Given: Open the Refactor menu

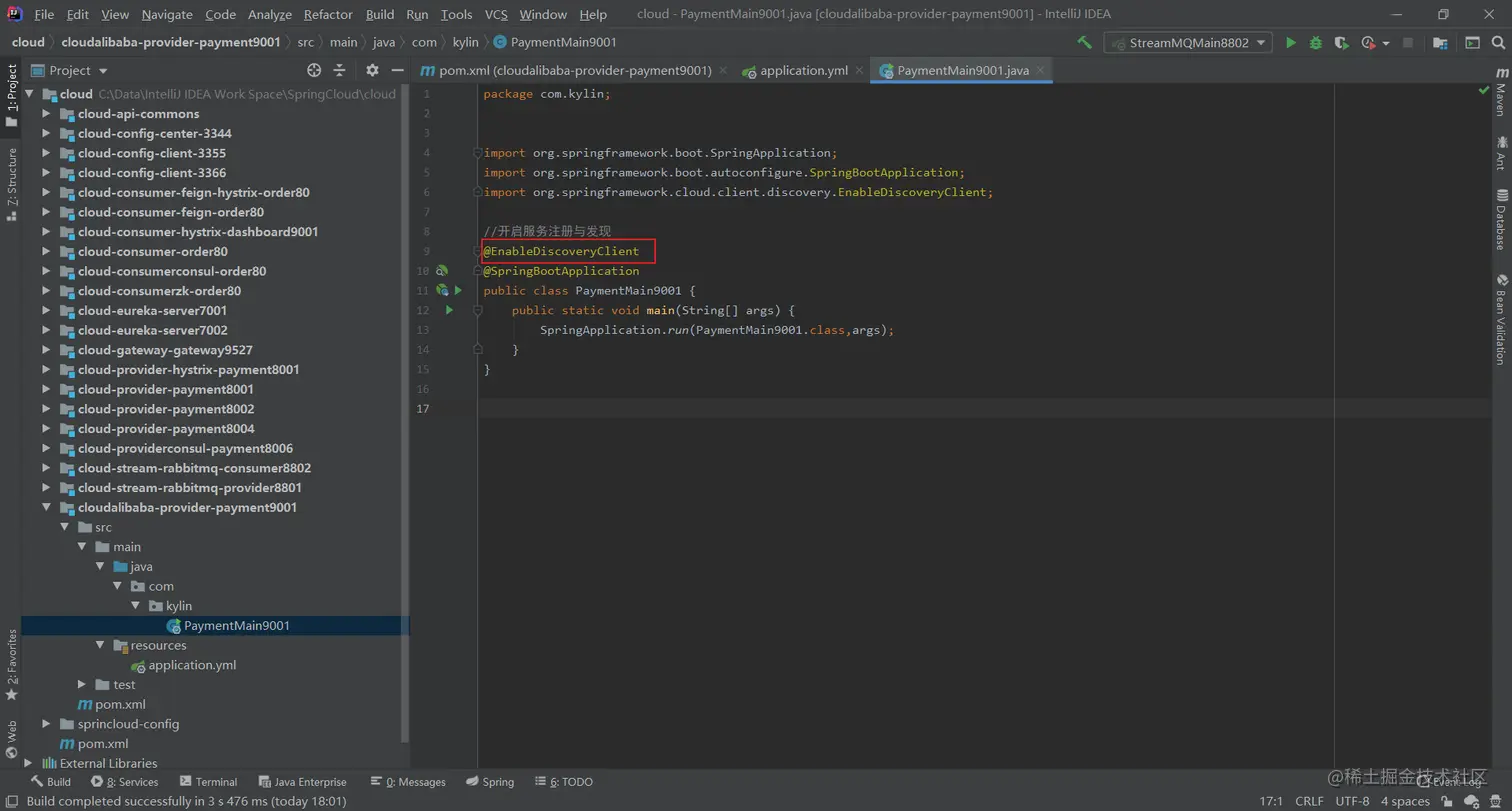Looking at the screenshot, I should pos(328,14).
